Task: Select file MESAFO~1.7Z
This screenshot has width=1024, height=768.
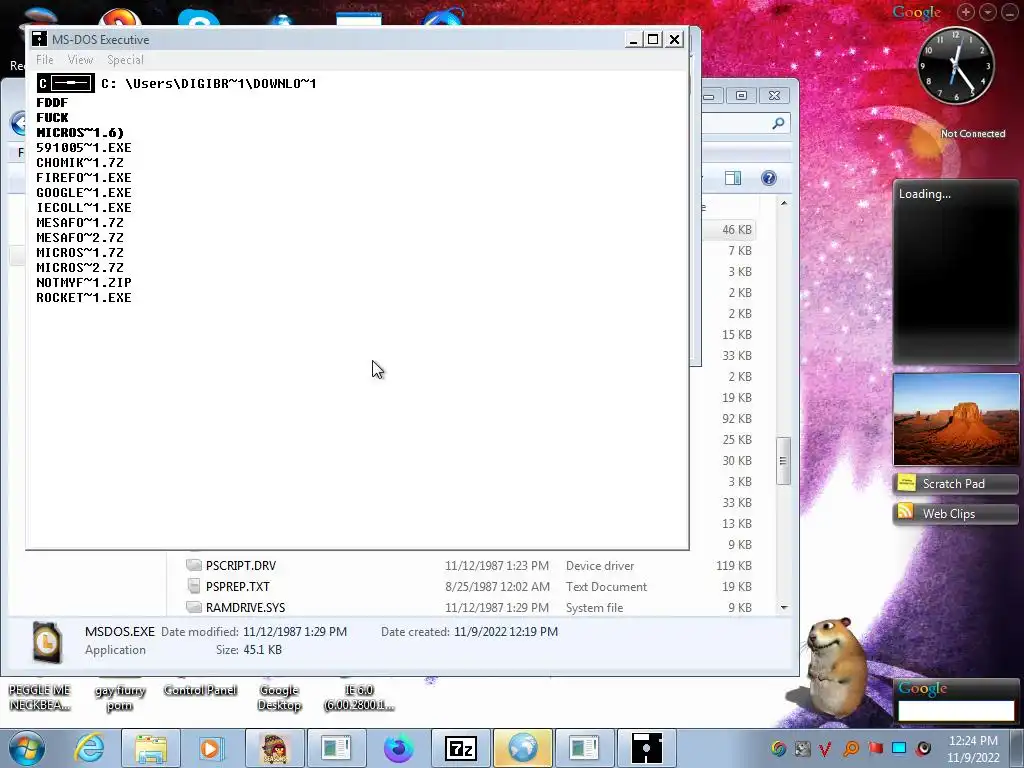Action: tap(80, 223)
